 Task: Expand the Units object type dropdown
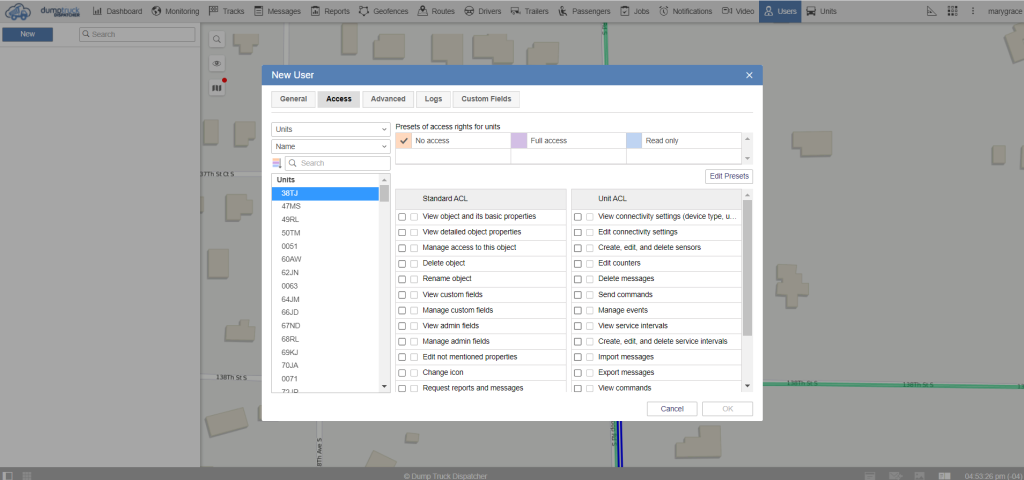click(330, 129)
